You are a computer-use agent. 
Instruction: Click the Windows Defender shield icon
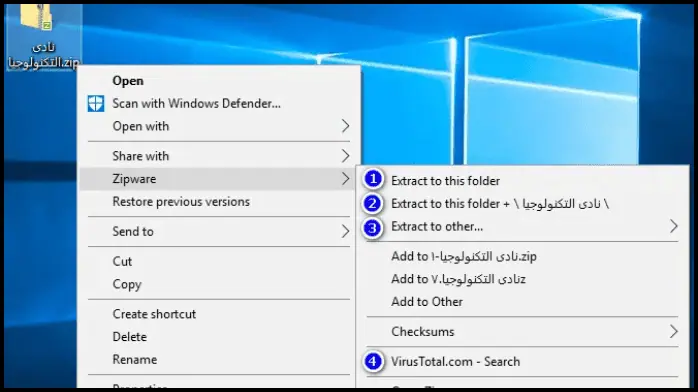coord(96,104)
